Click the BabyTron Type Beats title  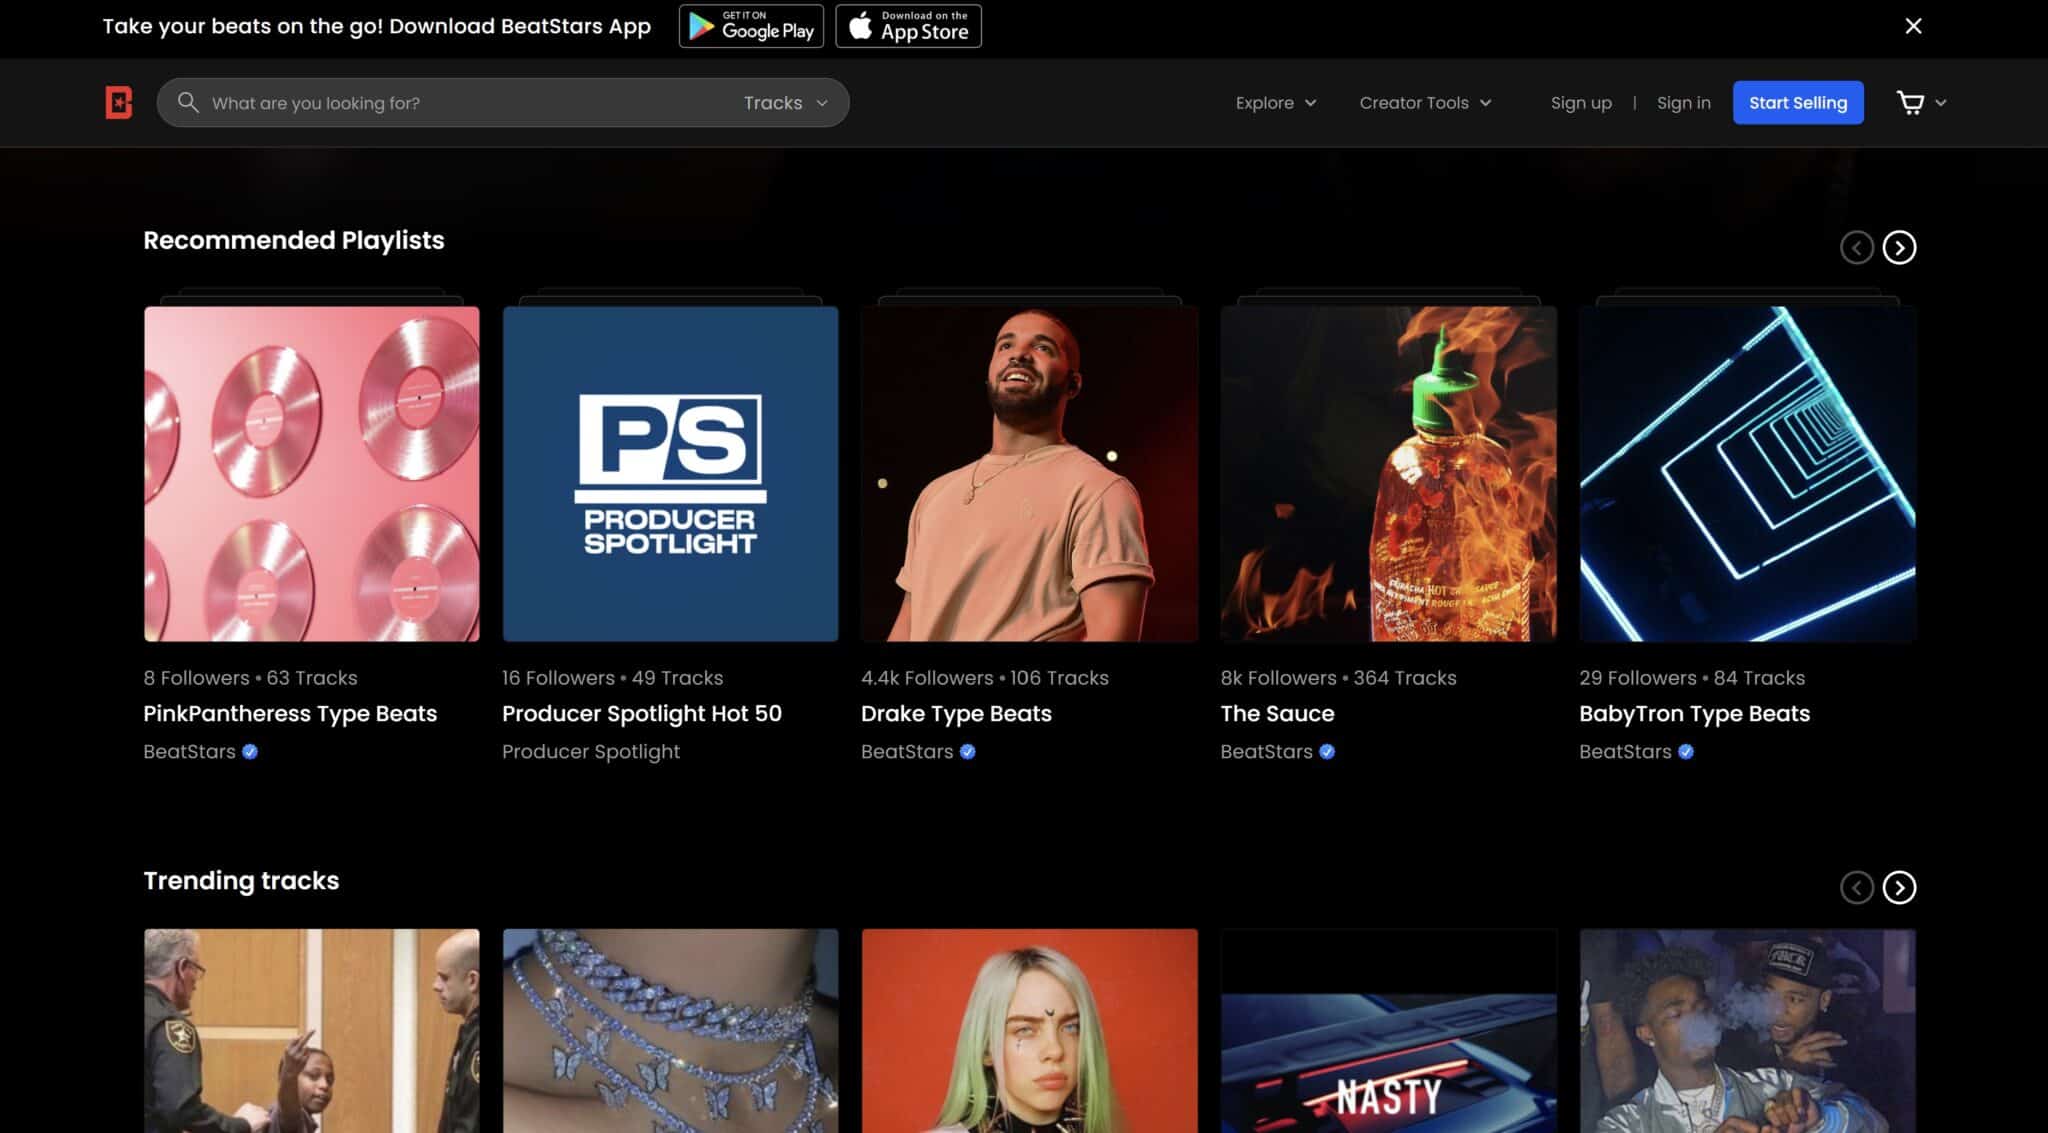tap(1694, 714)
